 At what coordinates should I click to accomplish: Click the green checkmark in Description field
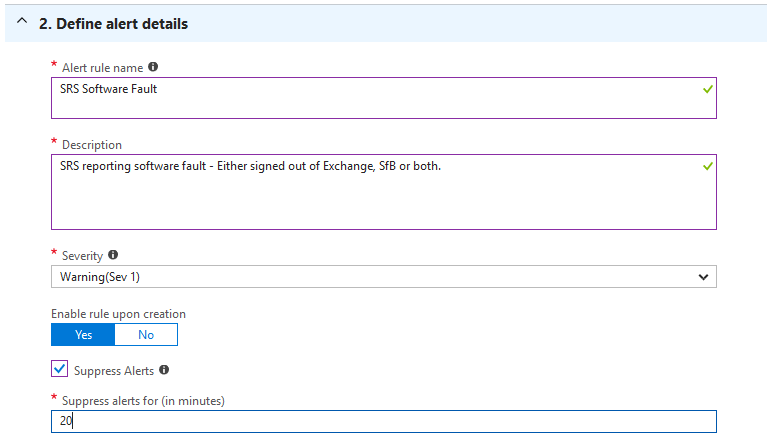click(x=707, y=167)
